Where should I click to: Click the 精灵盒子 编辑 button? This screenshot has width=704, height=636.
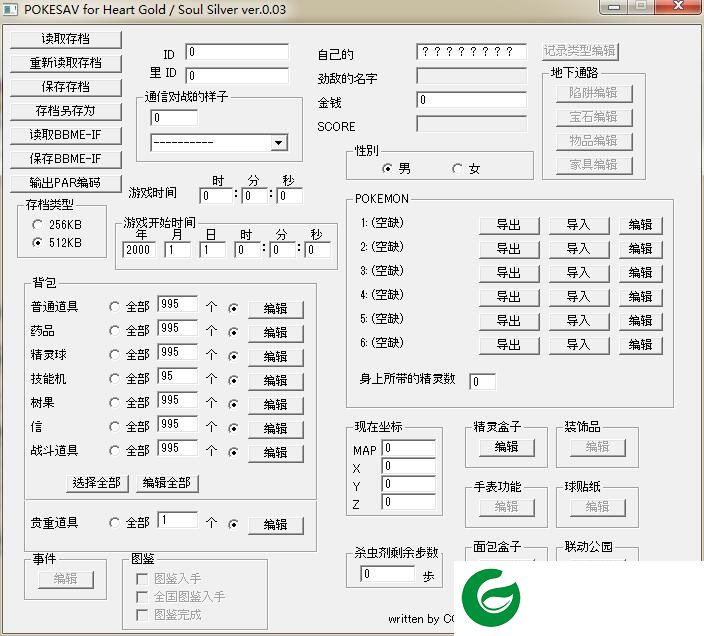click(x=507, y=447)
